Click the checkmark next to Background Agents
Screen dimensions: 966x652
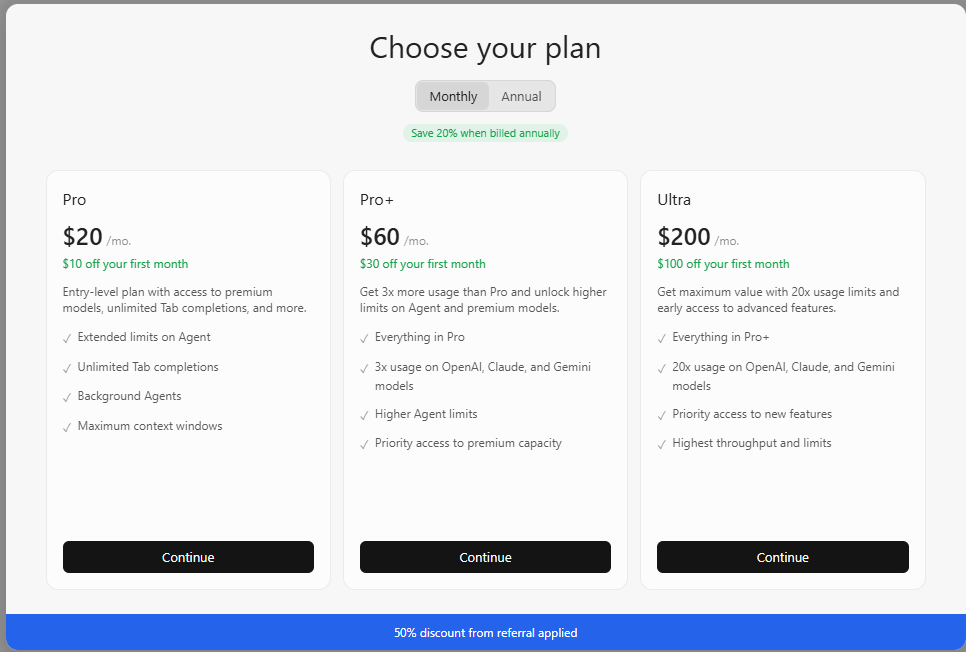point(67,397)
